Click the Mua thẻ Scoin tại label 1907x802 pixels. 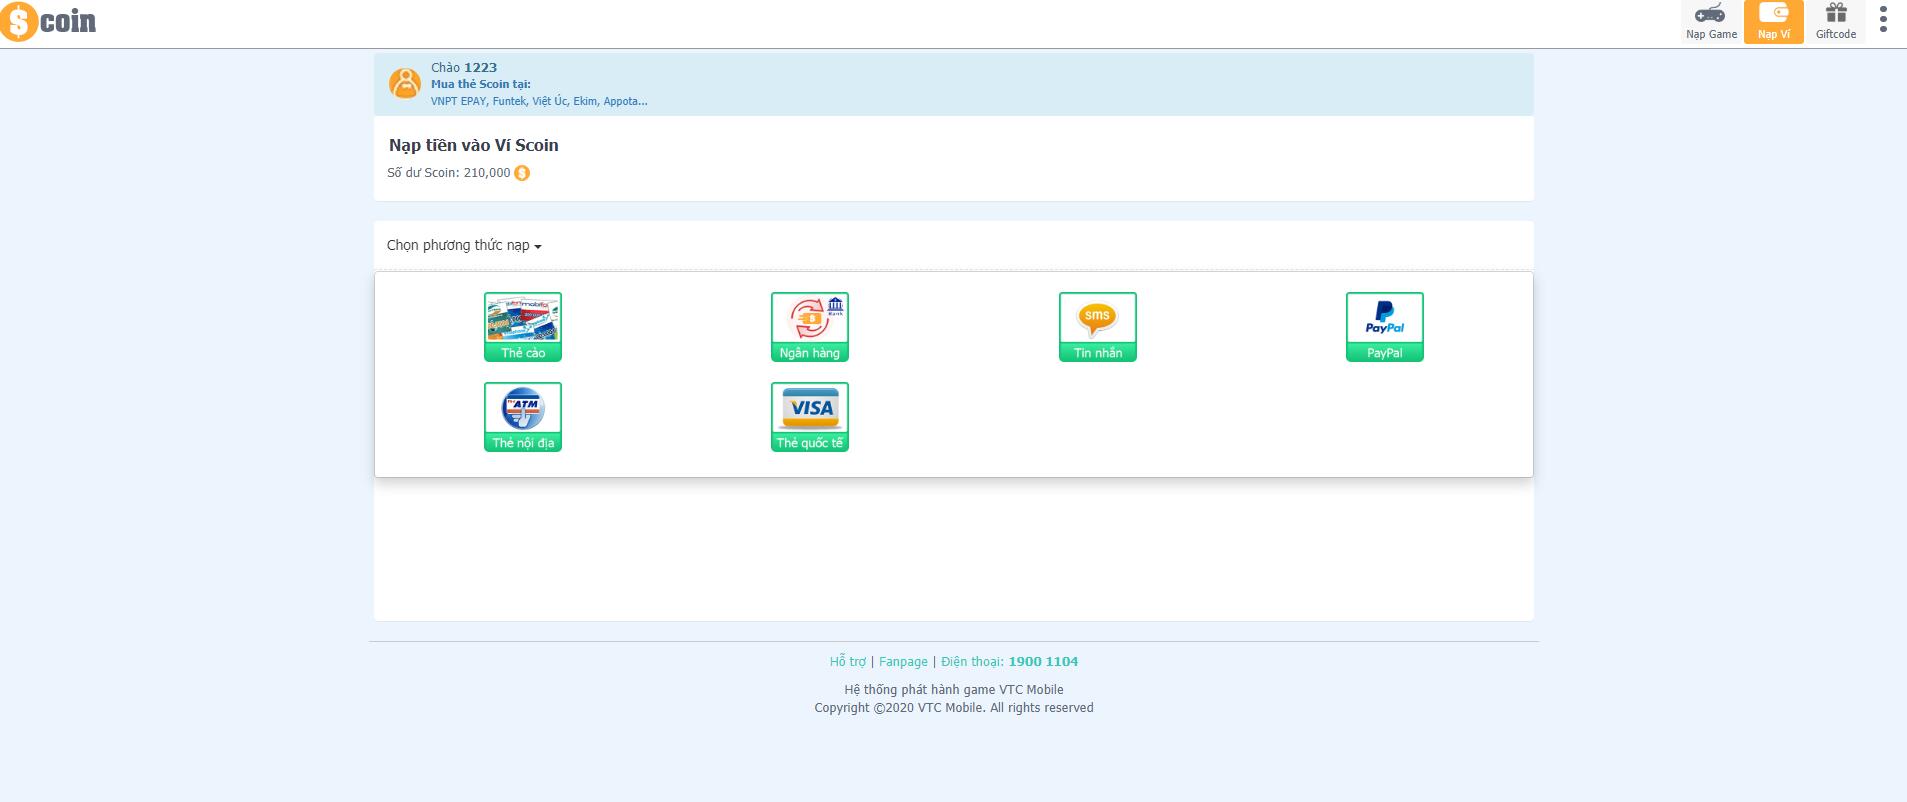click(481, 84)
